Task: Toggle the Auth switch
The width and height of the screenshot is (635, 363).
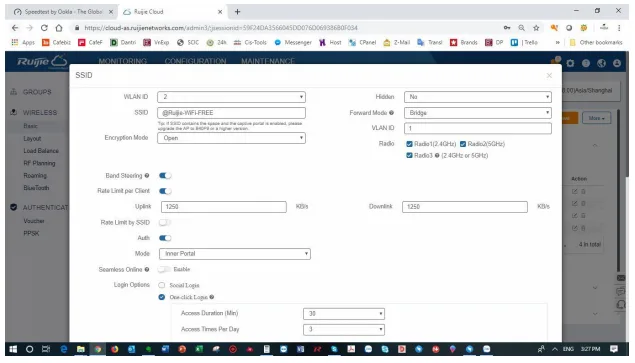Action: pyautogui.click(x=165, y=238)
